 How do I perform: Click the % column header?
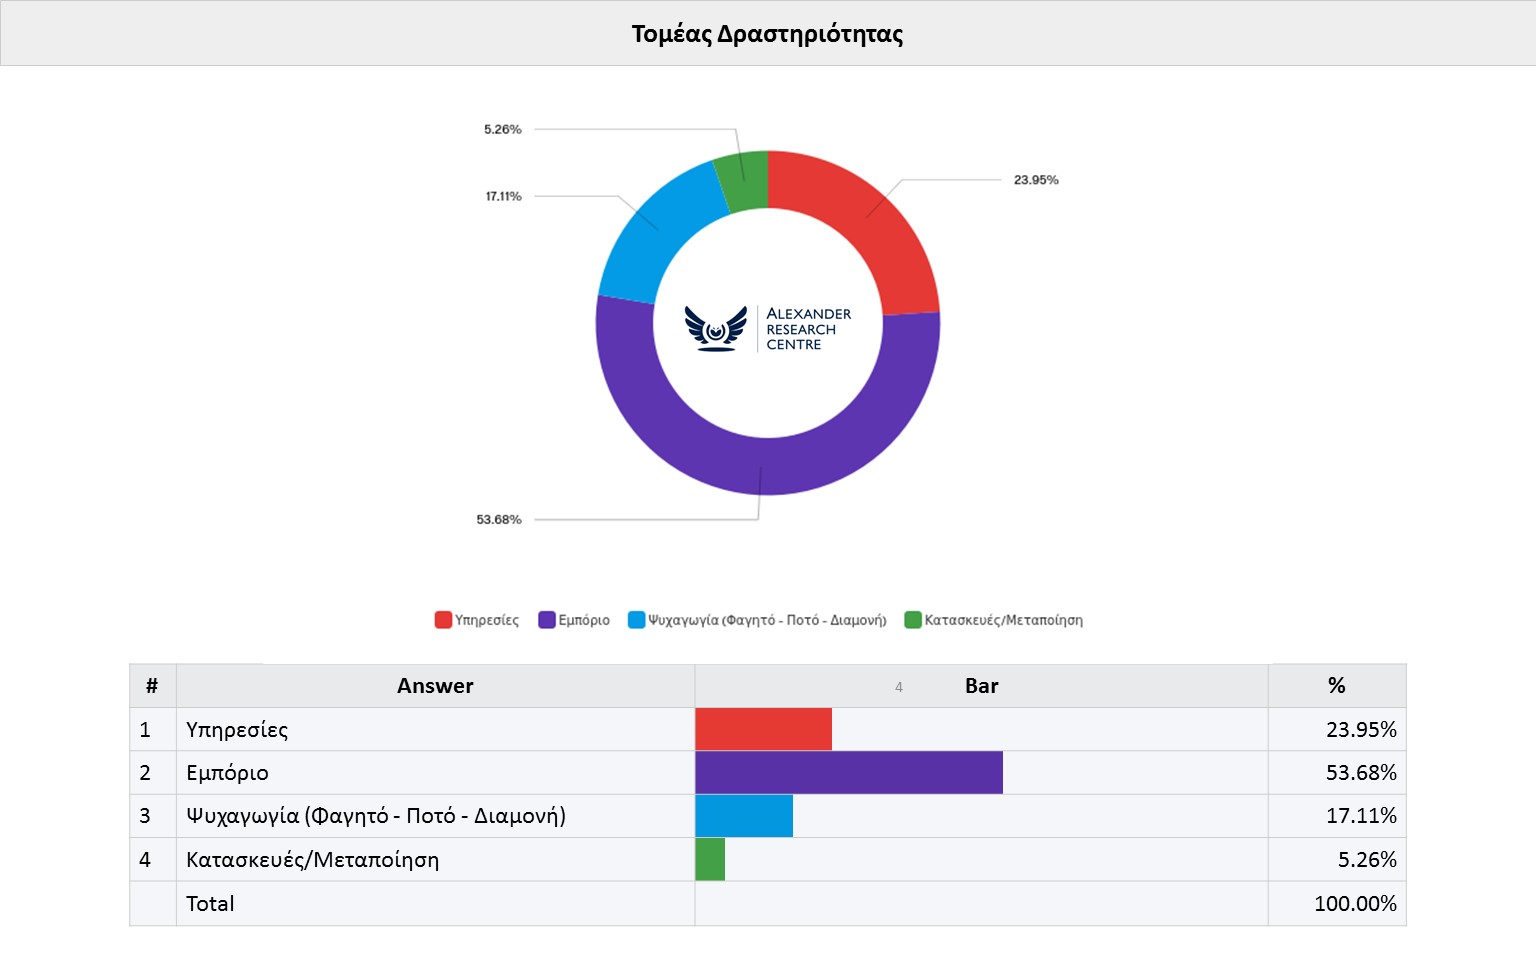(1336, 686)
